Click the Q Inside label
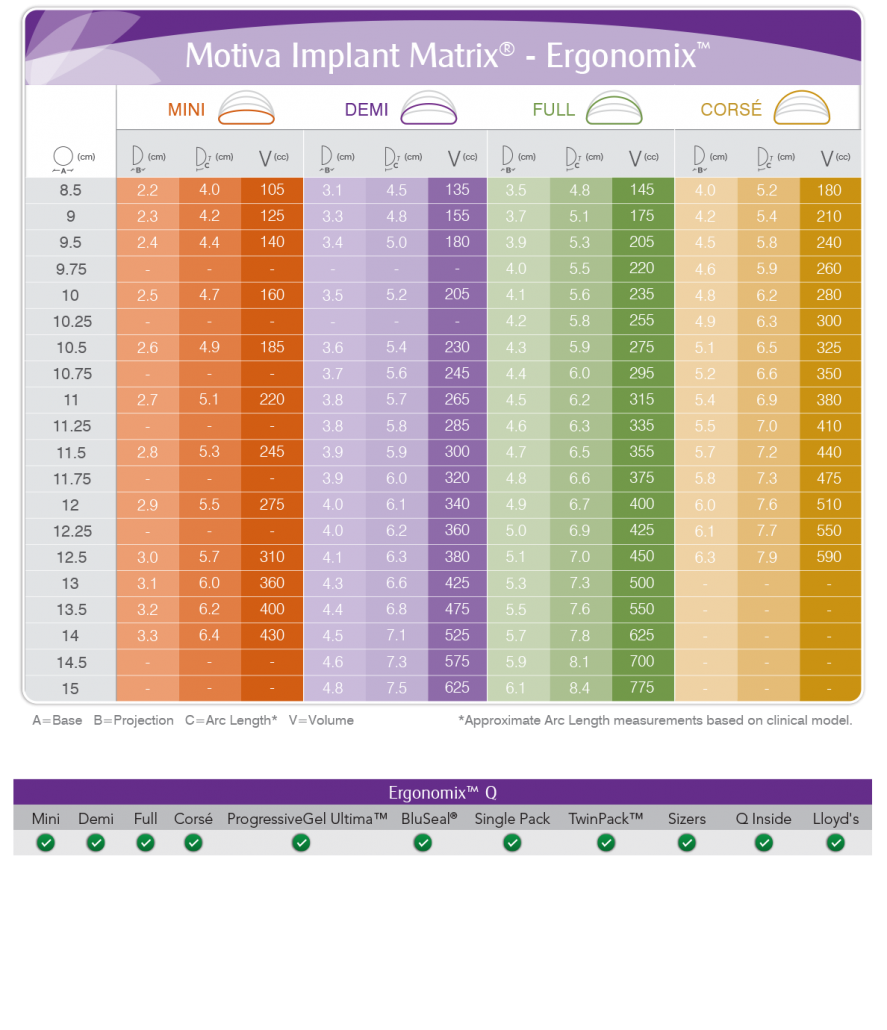887x1030 pixels. 763,819
